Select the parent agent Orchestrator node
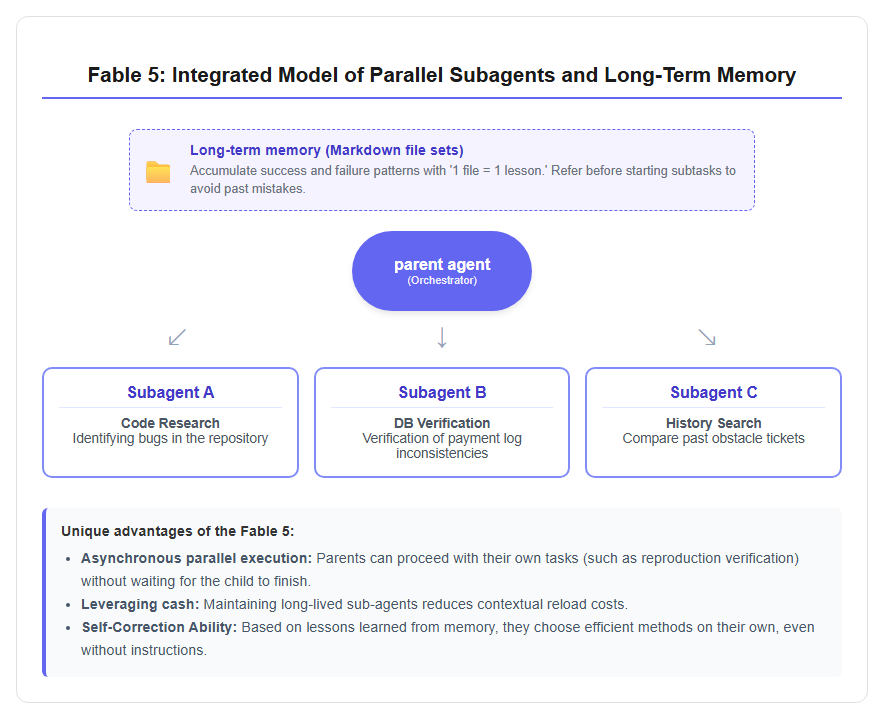This screenshot has height=719, width=884. 442,271
